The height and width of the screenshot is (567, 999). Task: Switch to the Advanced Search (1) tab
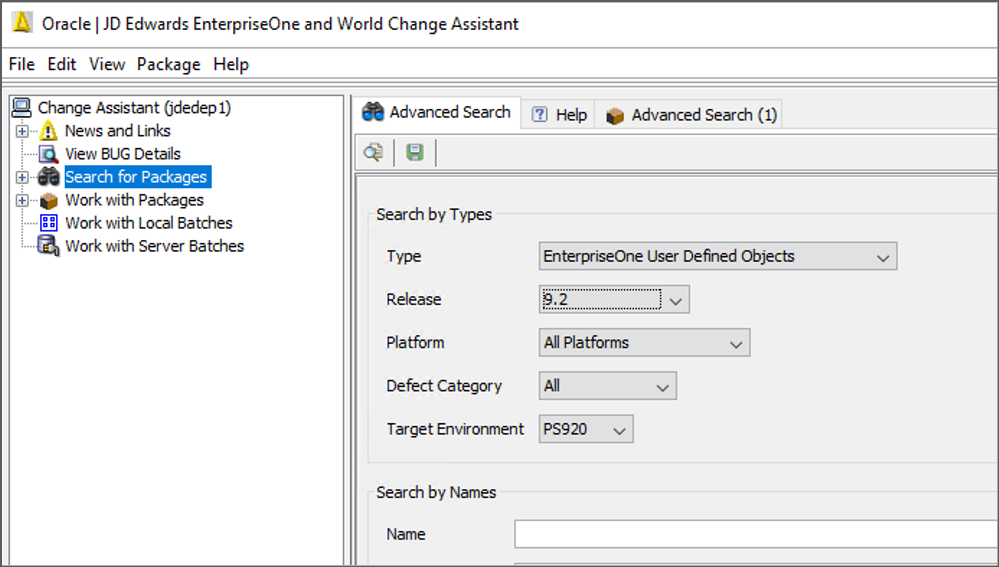(x=691, y=115)
